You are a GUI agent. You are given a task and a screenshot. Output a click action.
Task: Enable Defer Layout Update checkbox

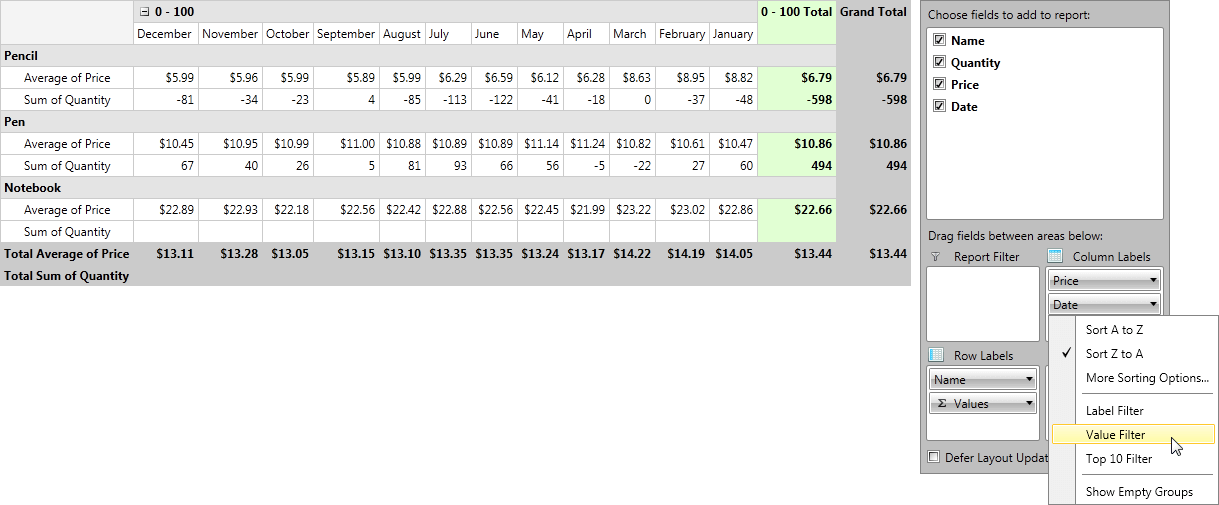(934, 457)
